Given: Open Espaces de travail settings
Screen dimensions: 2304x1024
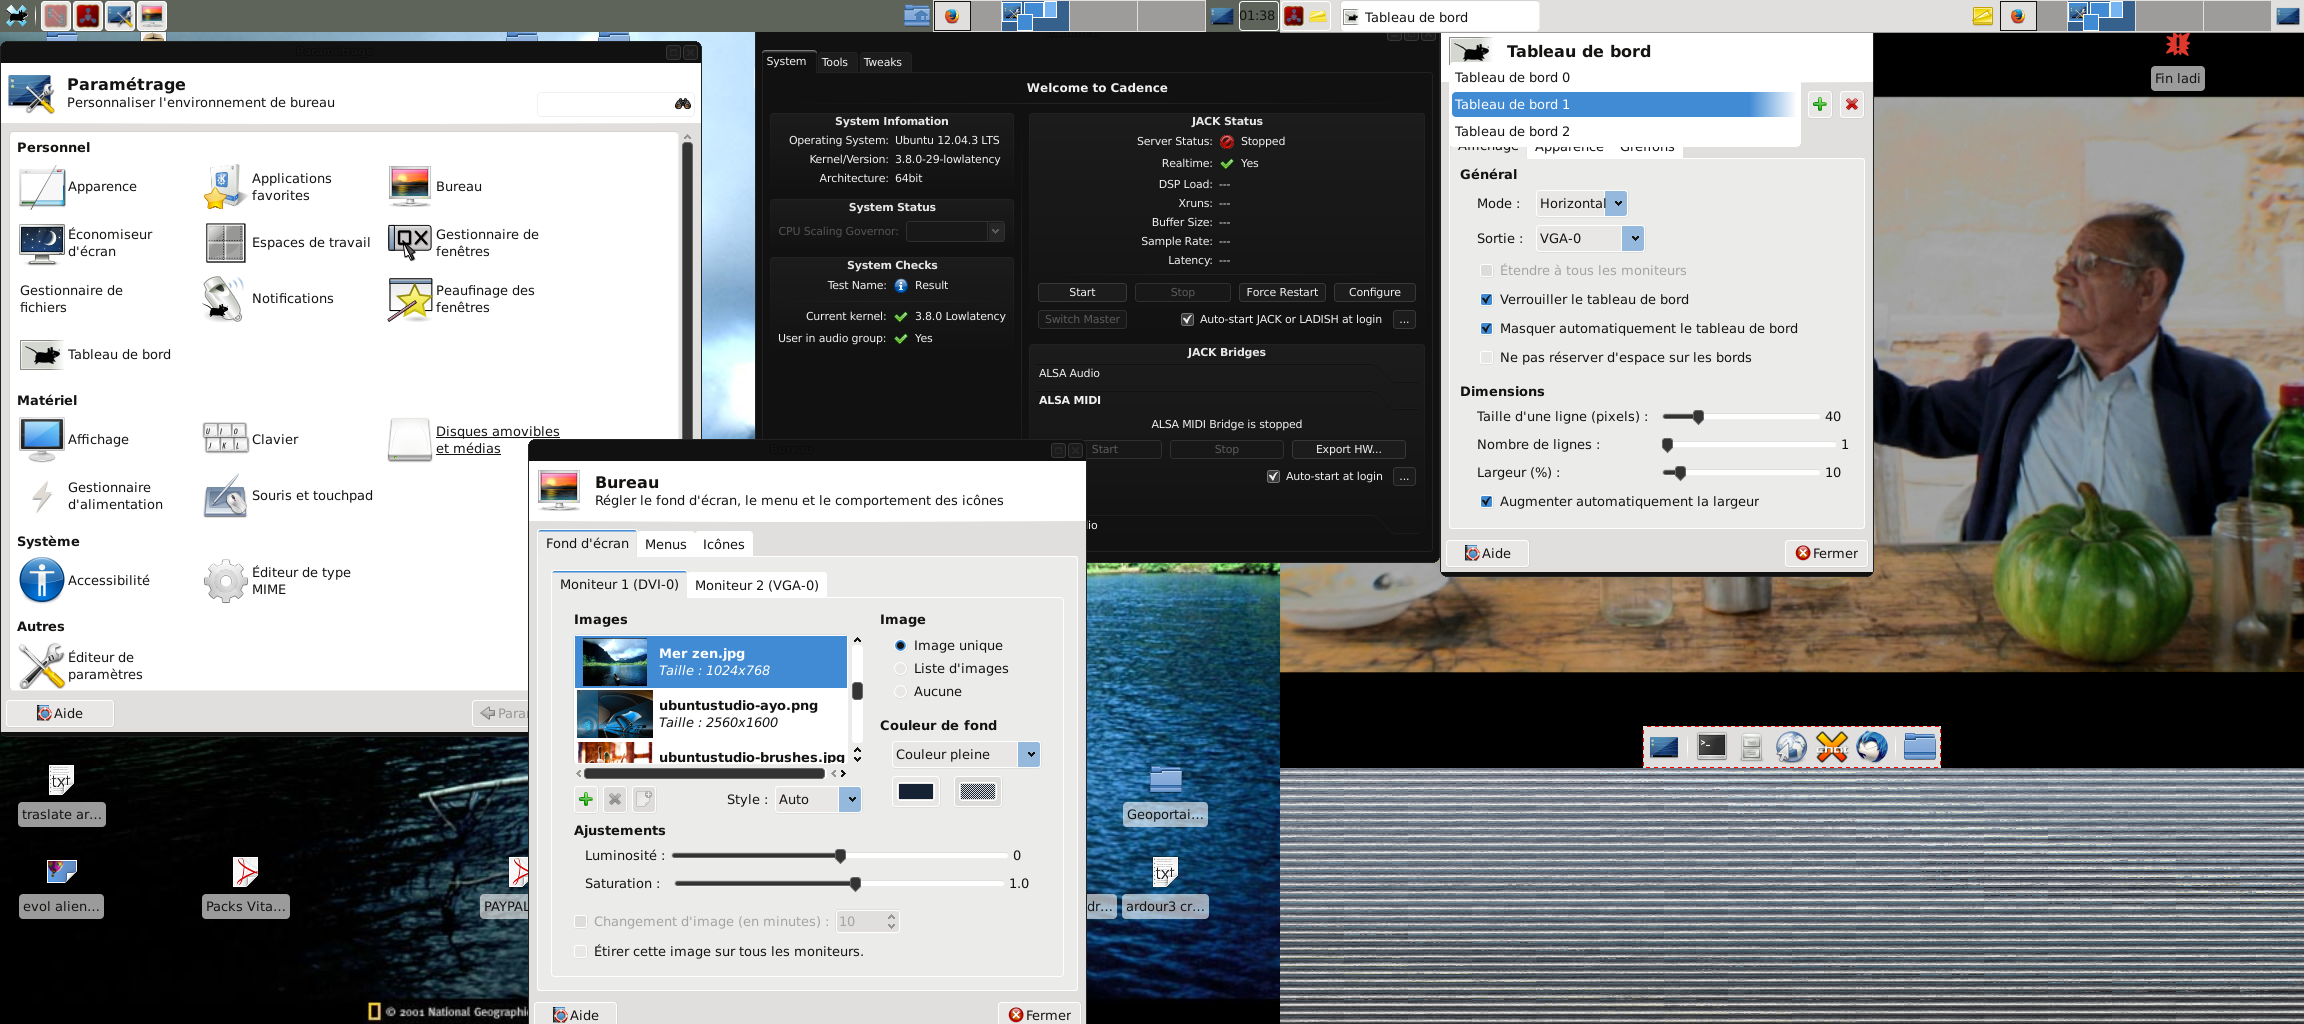Looking at the screenshot, I should pos(225,243).
